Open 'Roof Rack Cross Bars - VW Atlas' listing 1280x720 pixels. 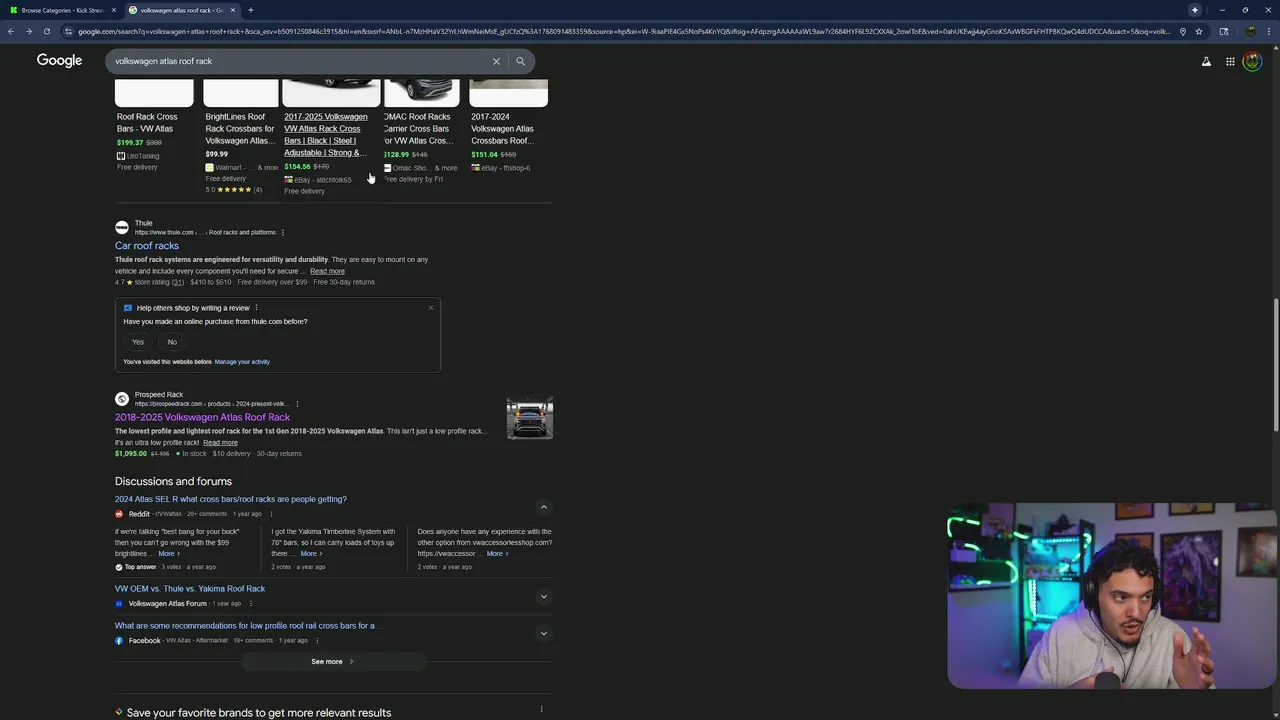point(147,123)
